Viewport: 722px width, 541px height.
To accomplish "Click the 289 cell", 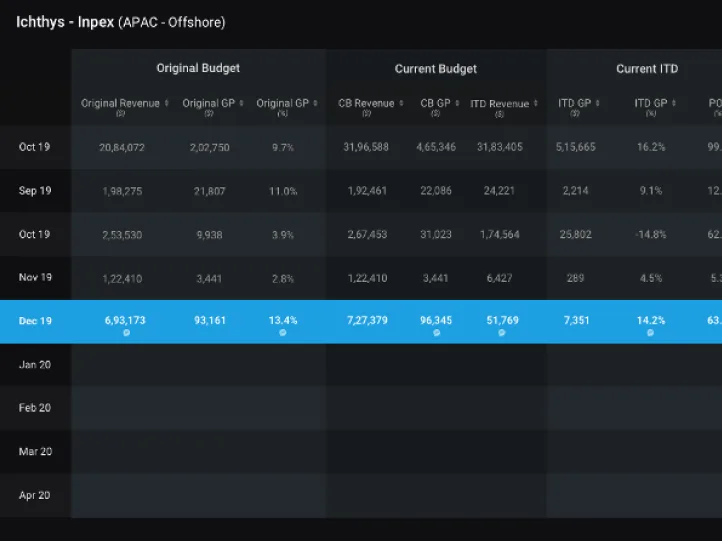I will (x=576, y=278).
